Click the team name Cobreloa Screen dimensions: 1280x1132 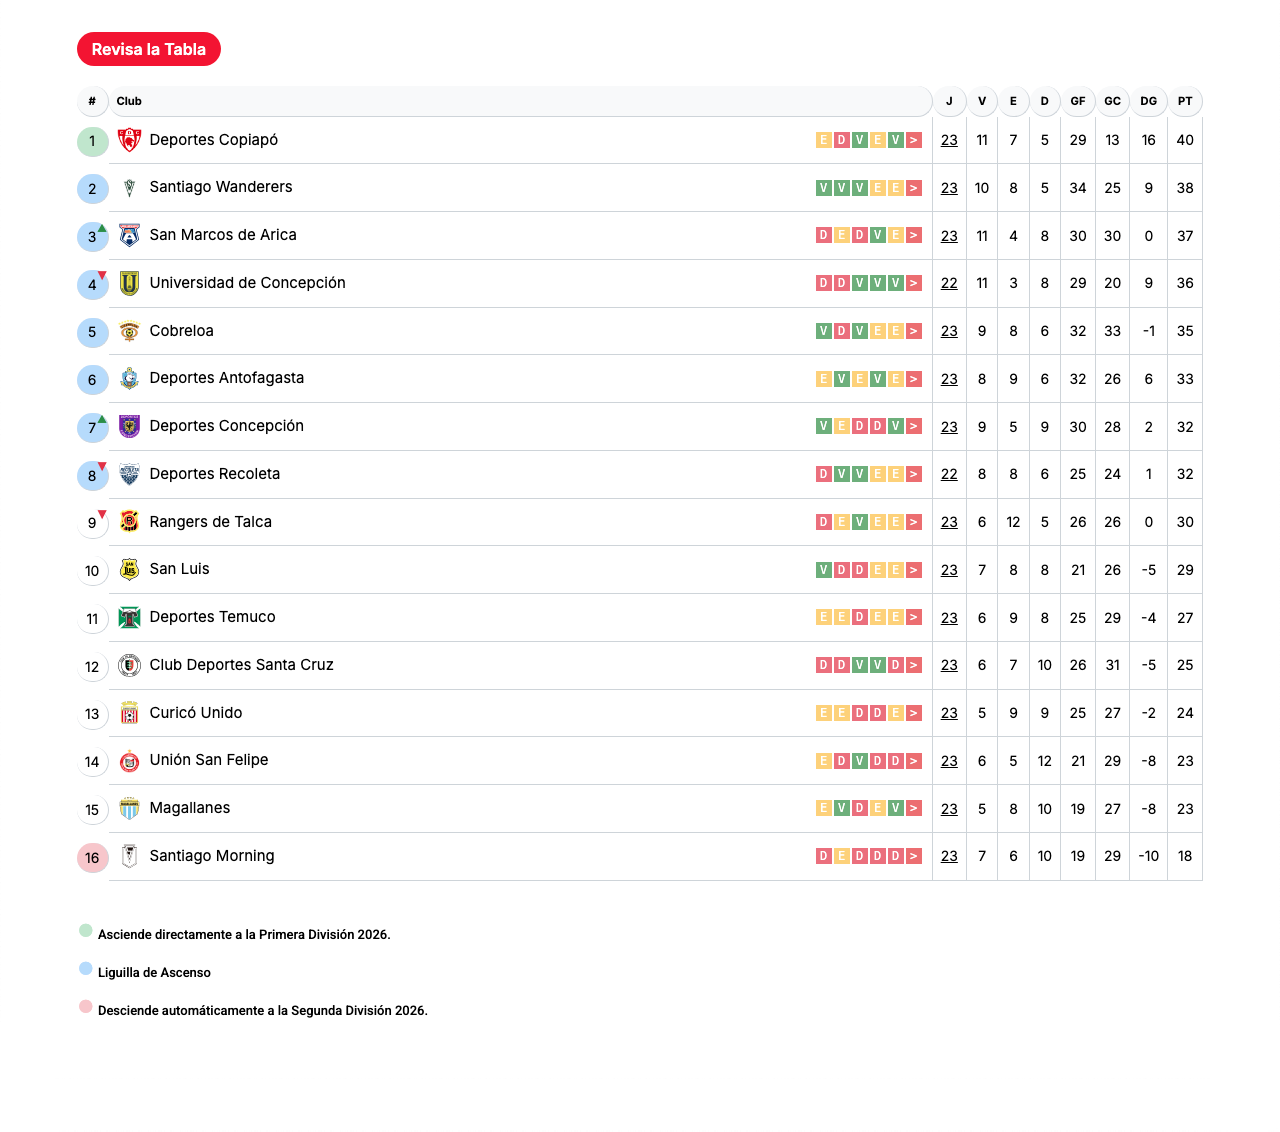[181, 331]
